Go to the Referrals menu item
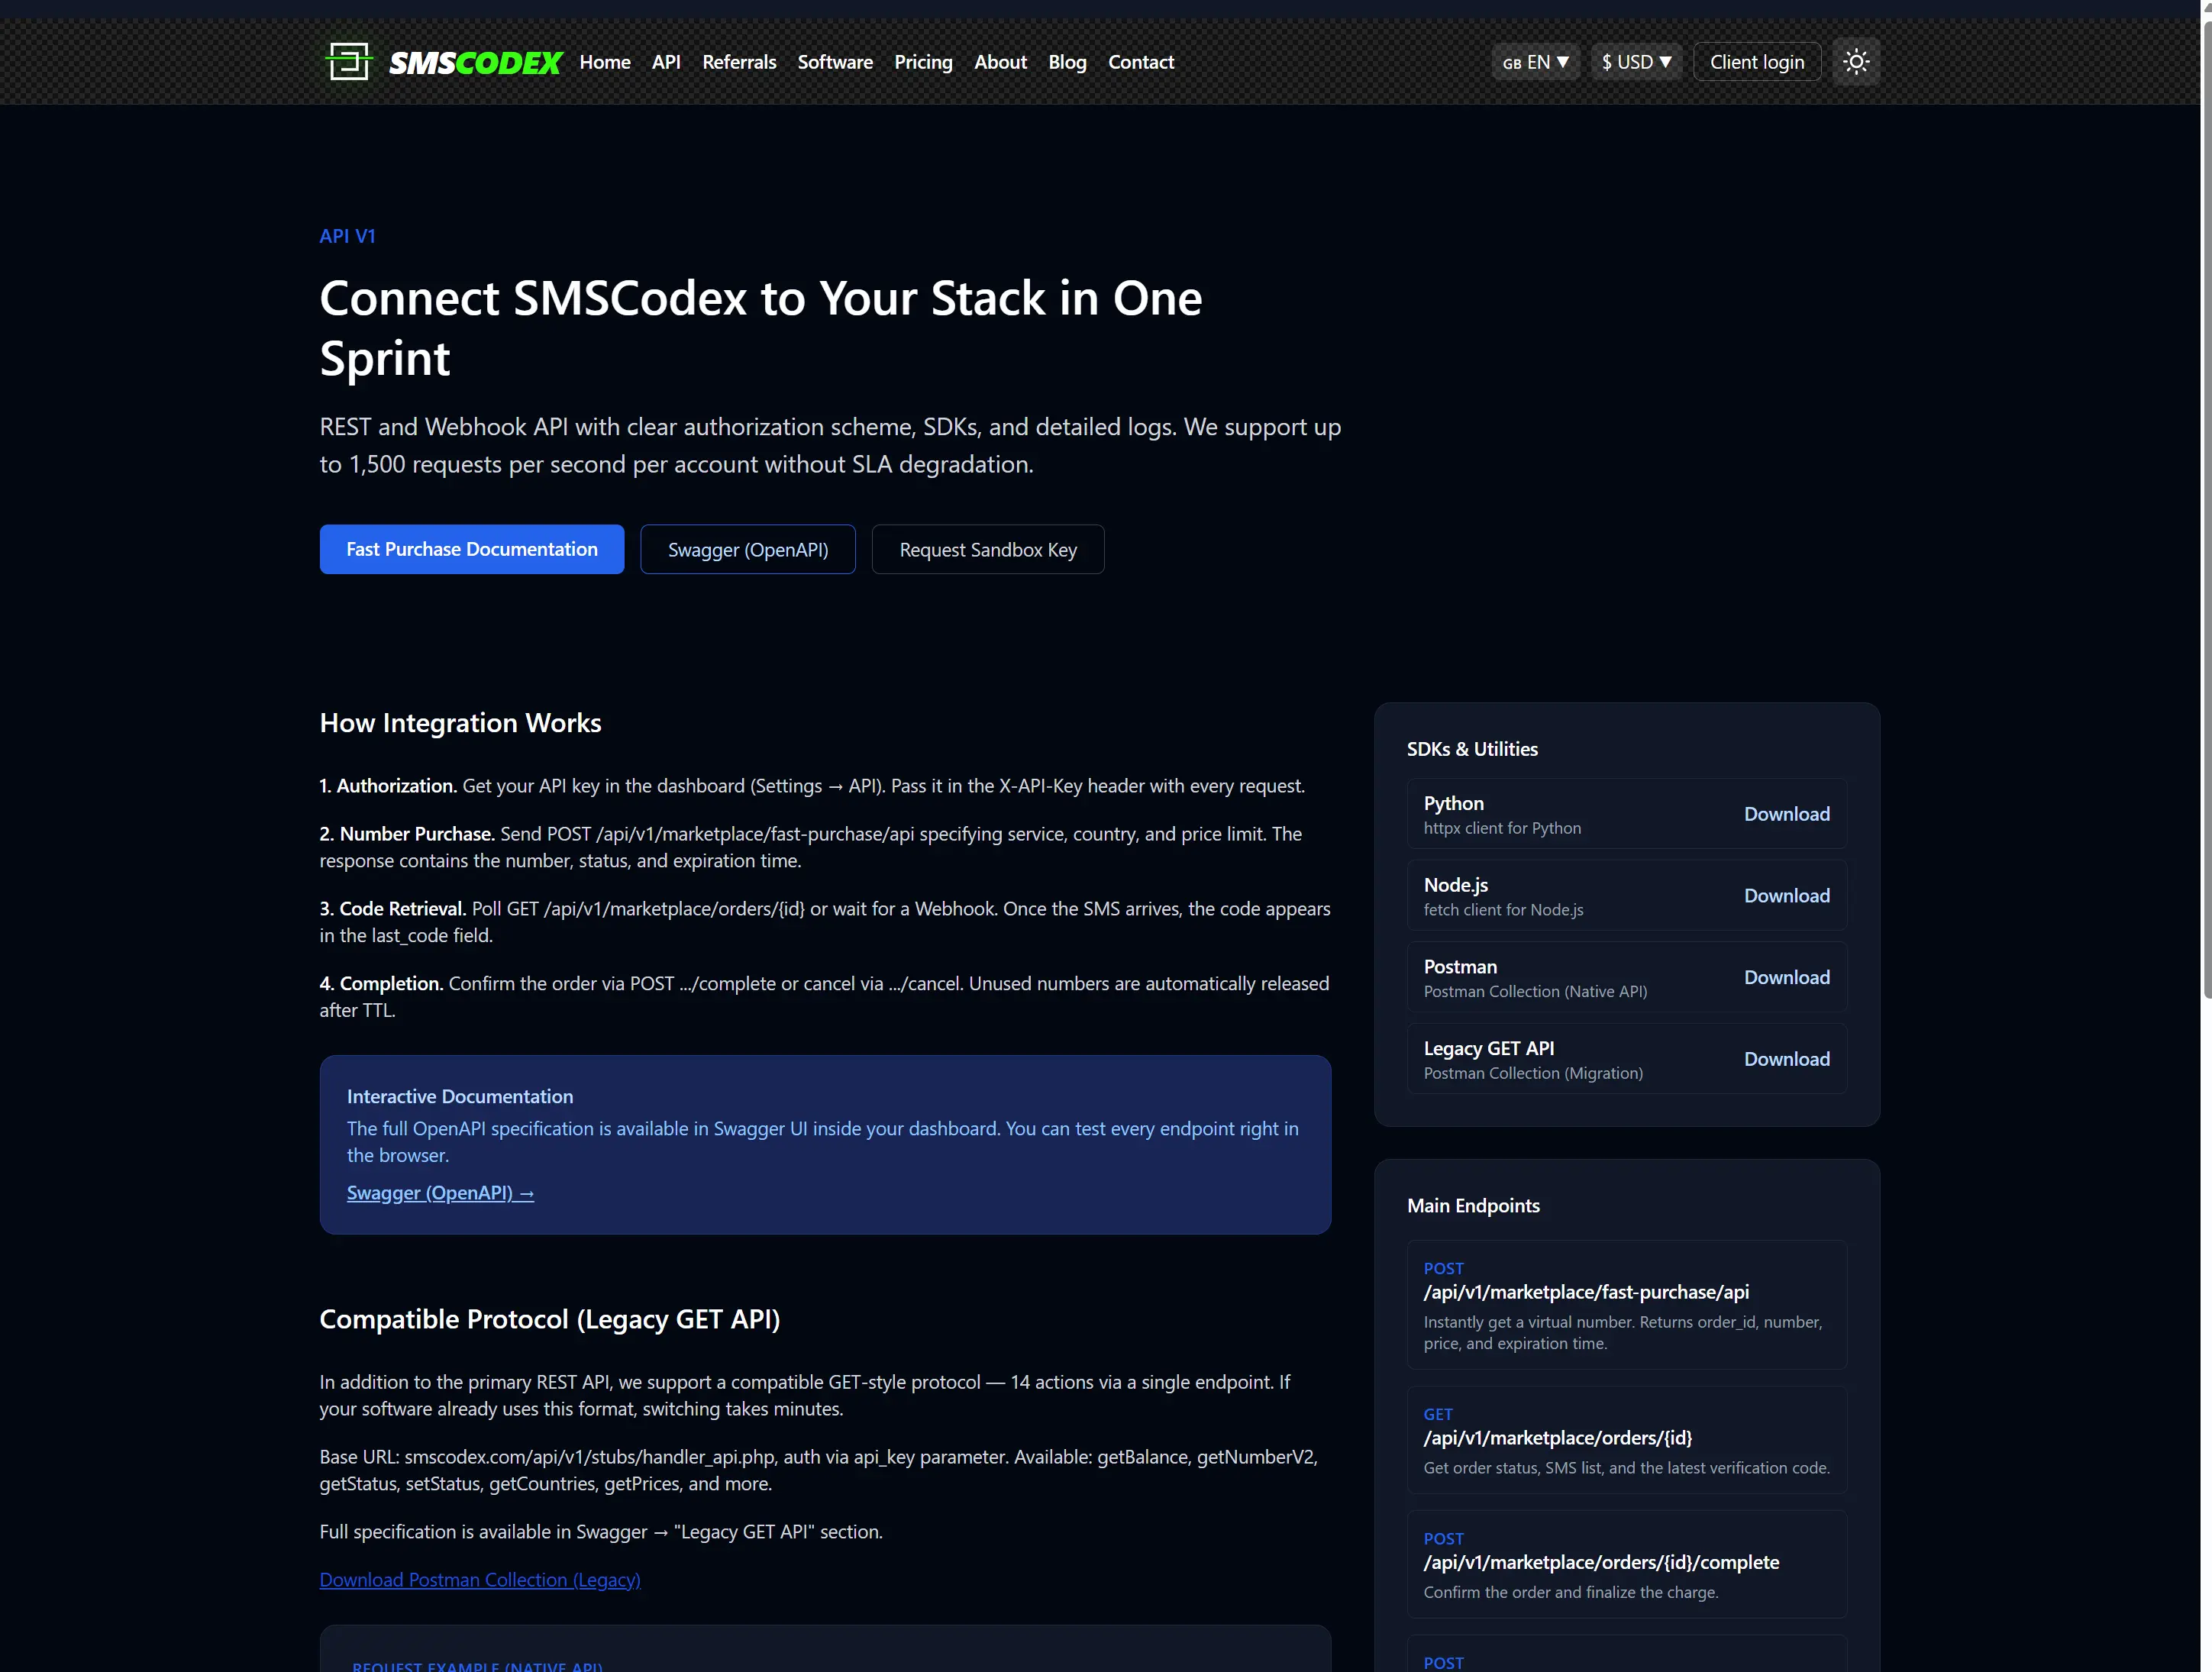The image size is (2212, 1672). point(739,62)
